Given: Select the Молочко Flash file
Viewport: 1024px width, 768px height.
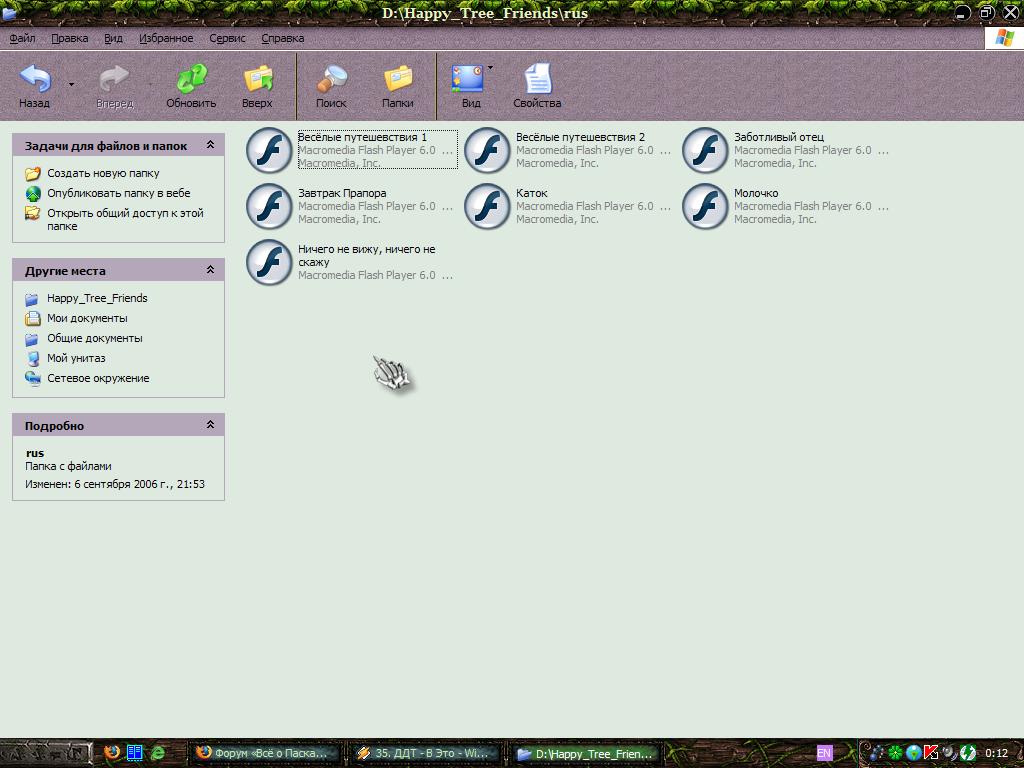Looking at the screenshot, I should [705, 206].
